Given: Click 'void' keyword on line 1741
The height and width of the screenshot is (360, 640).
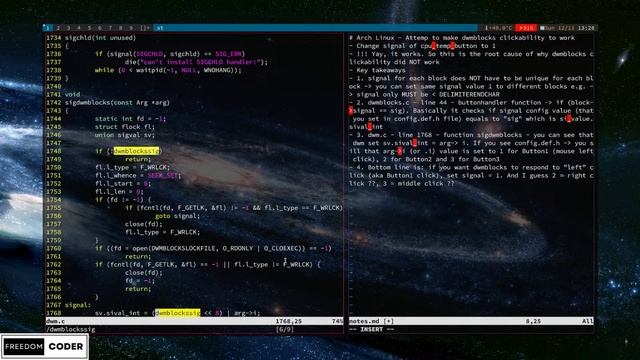Looking at the screenshot, I should 73,94.
